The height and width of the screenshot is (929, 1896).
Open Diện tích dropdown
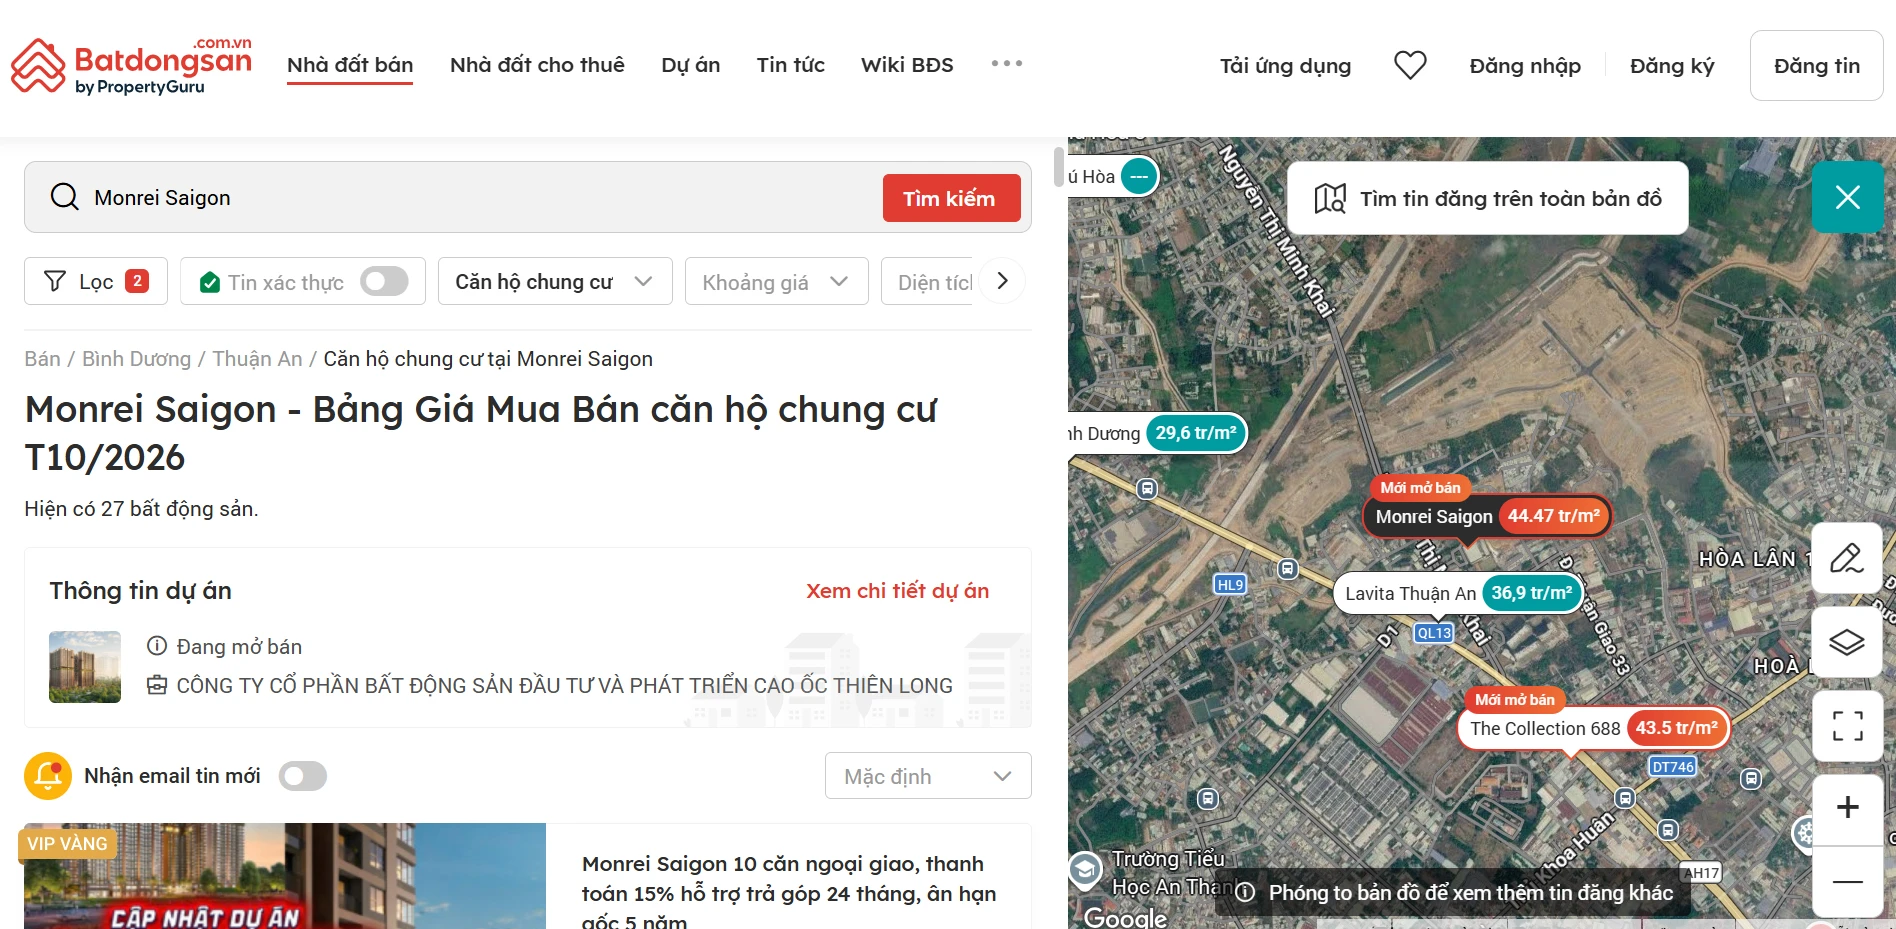(929, 281)
